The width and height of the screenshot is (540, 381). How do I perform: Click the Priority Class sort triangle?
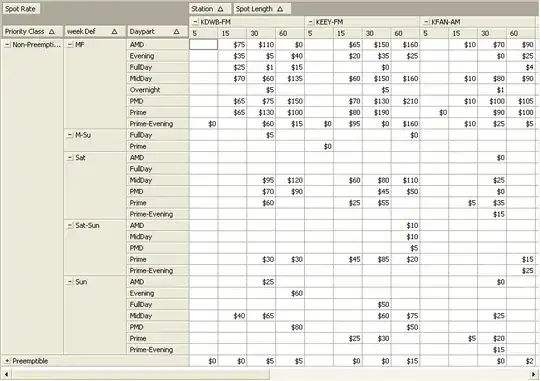52,32
